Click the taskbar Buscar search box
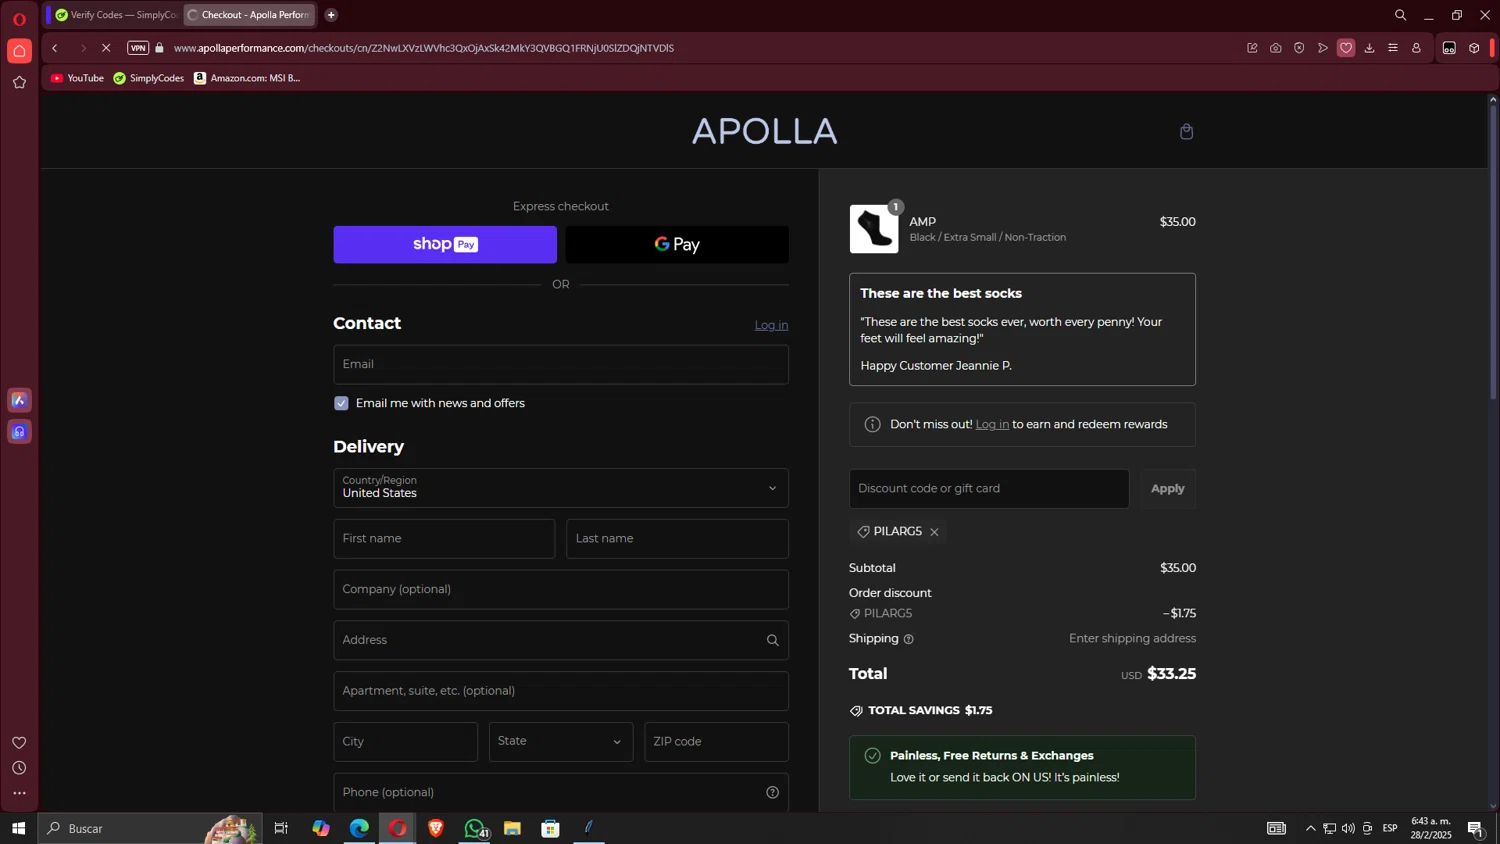This screenshot has width=1500, height=844. coord(150,829)
